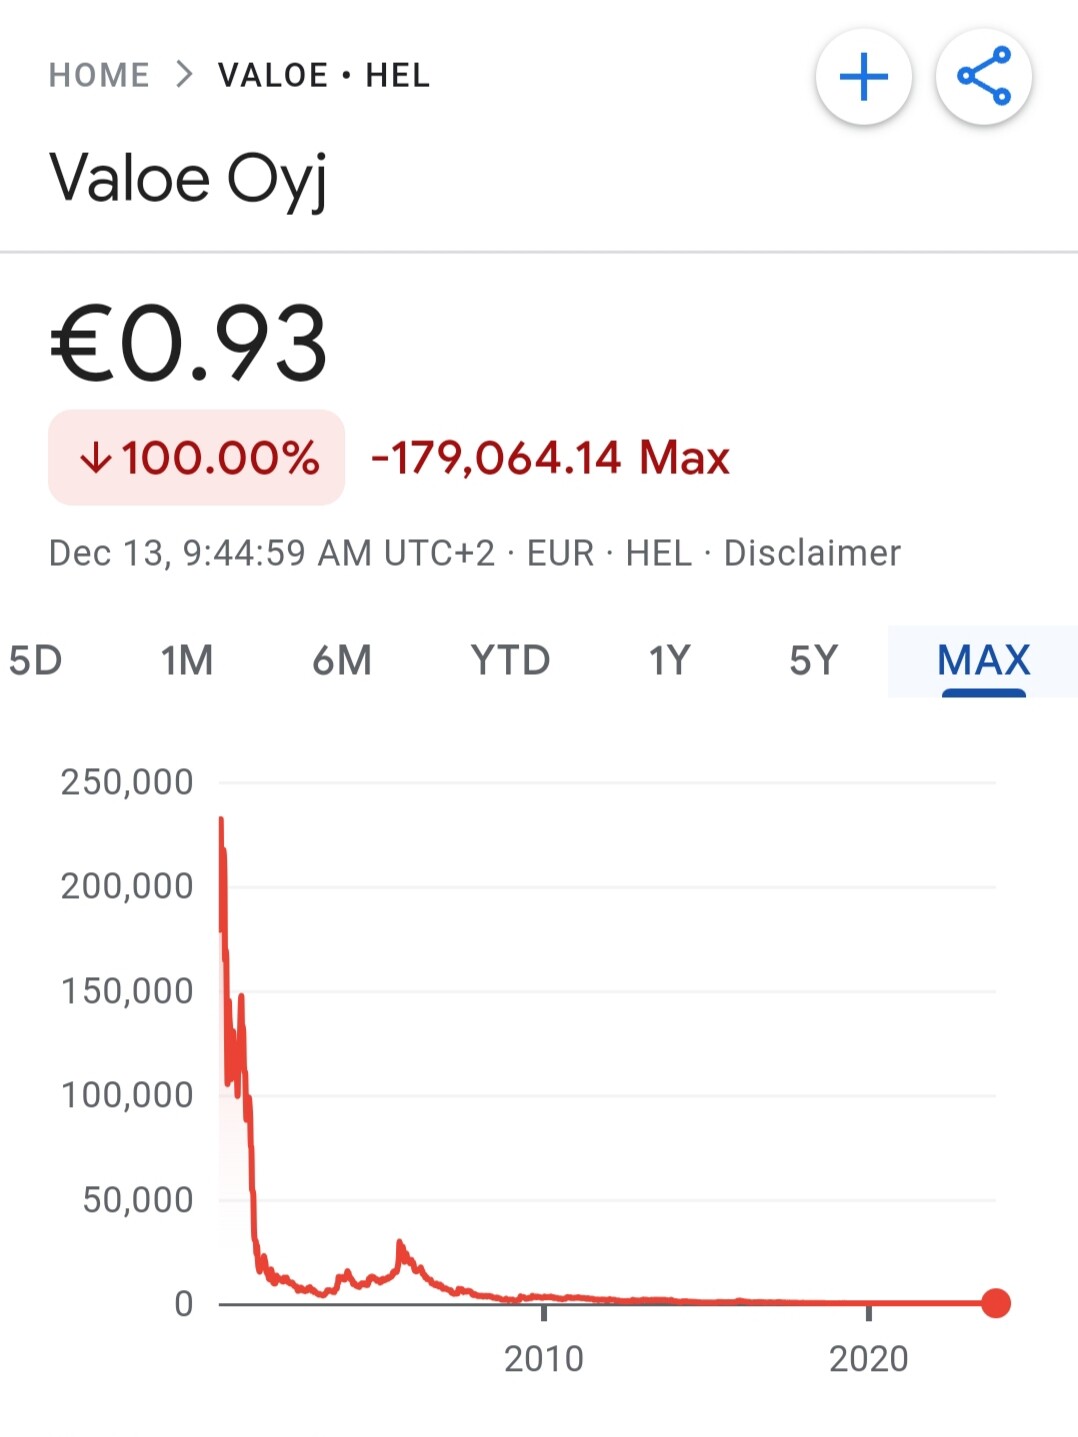Select the MAX range tab
This screenshot has width=1078, height=1437.
click(x=983, y=660)
